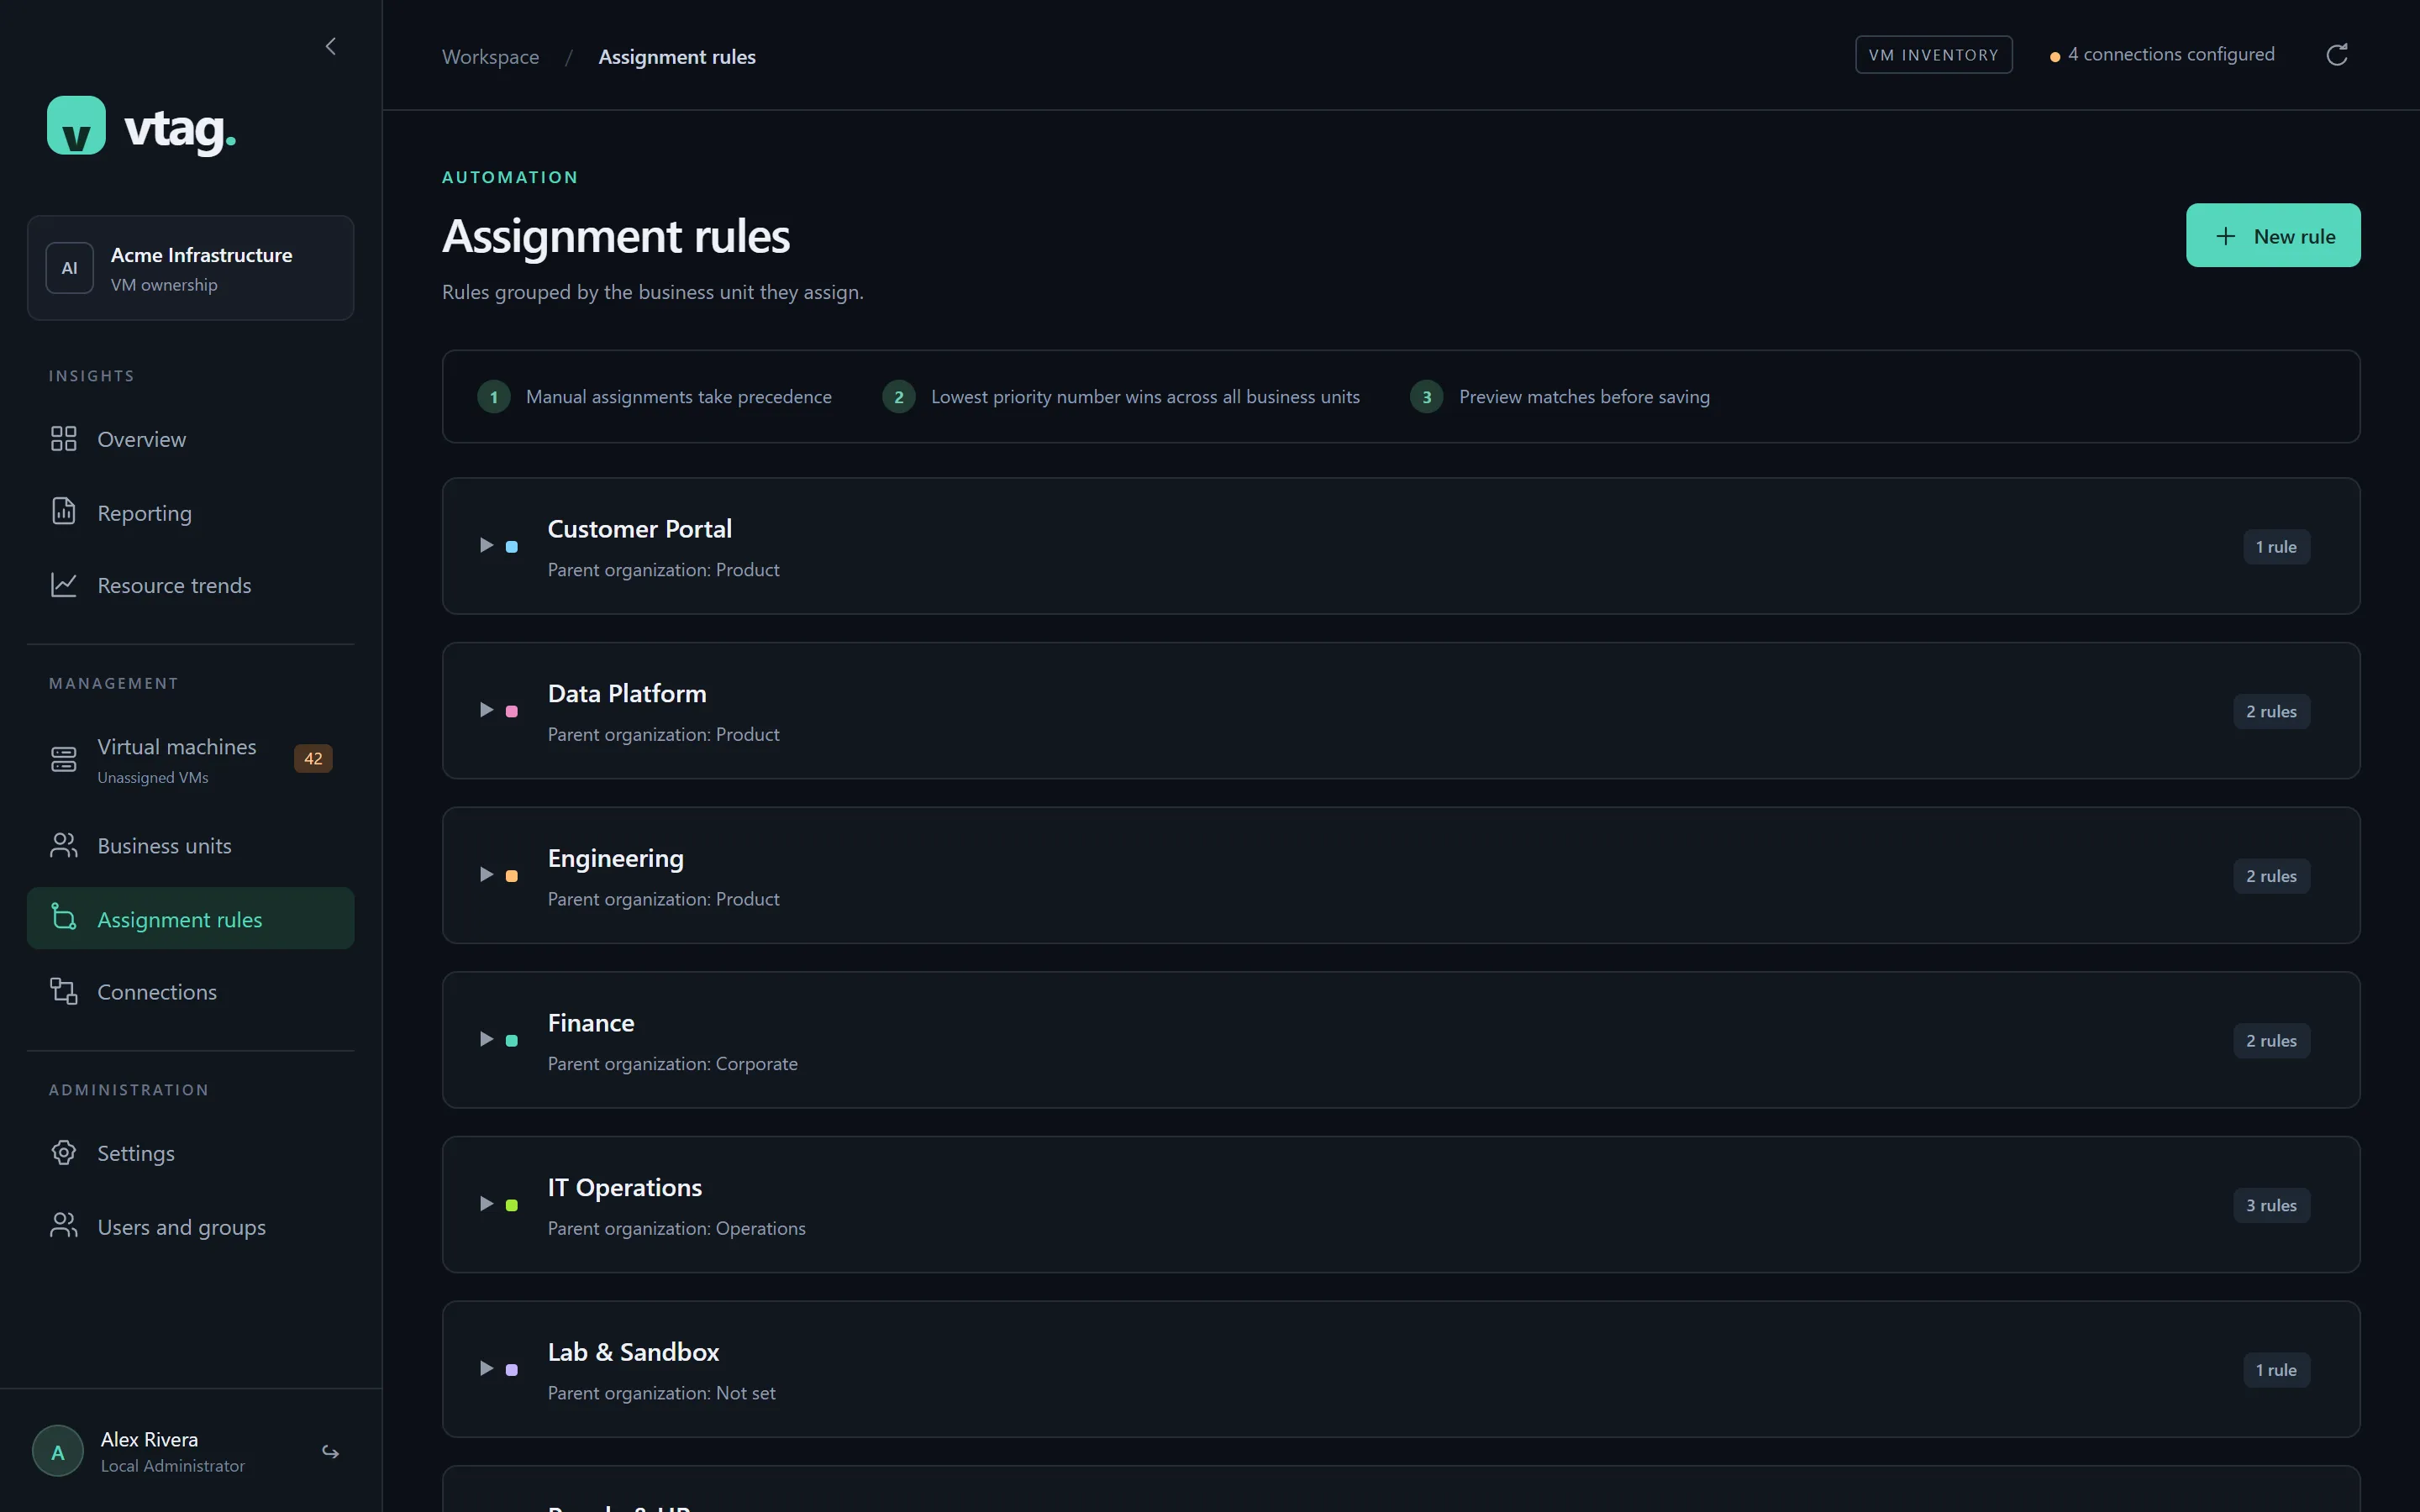Collapse the sidebar with the chevron arrow
This screenshot has height=1512, width=2420.
[x=331, y=47]
